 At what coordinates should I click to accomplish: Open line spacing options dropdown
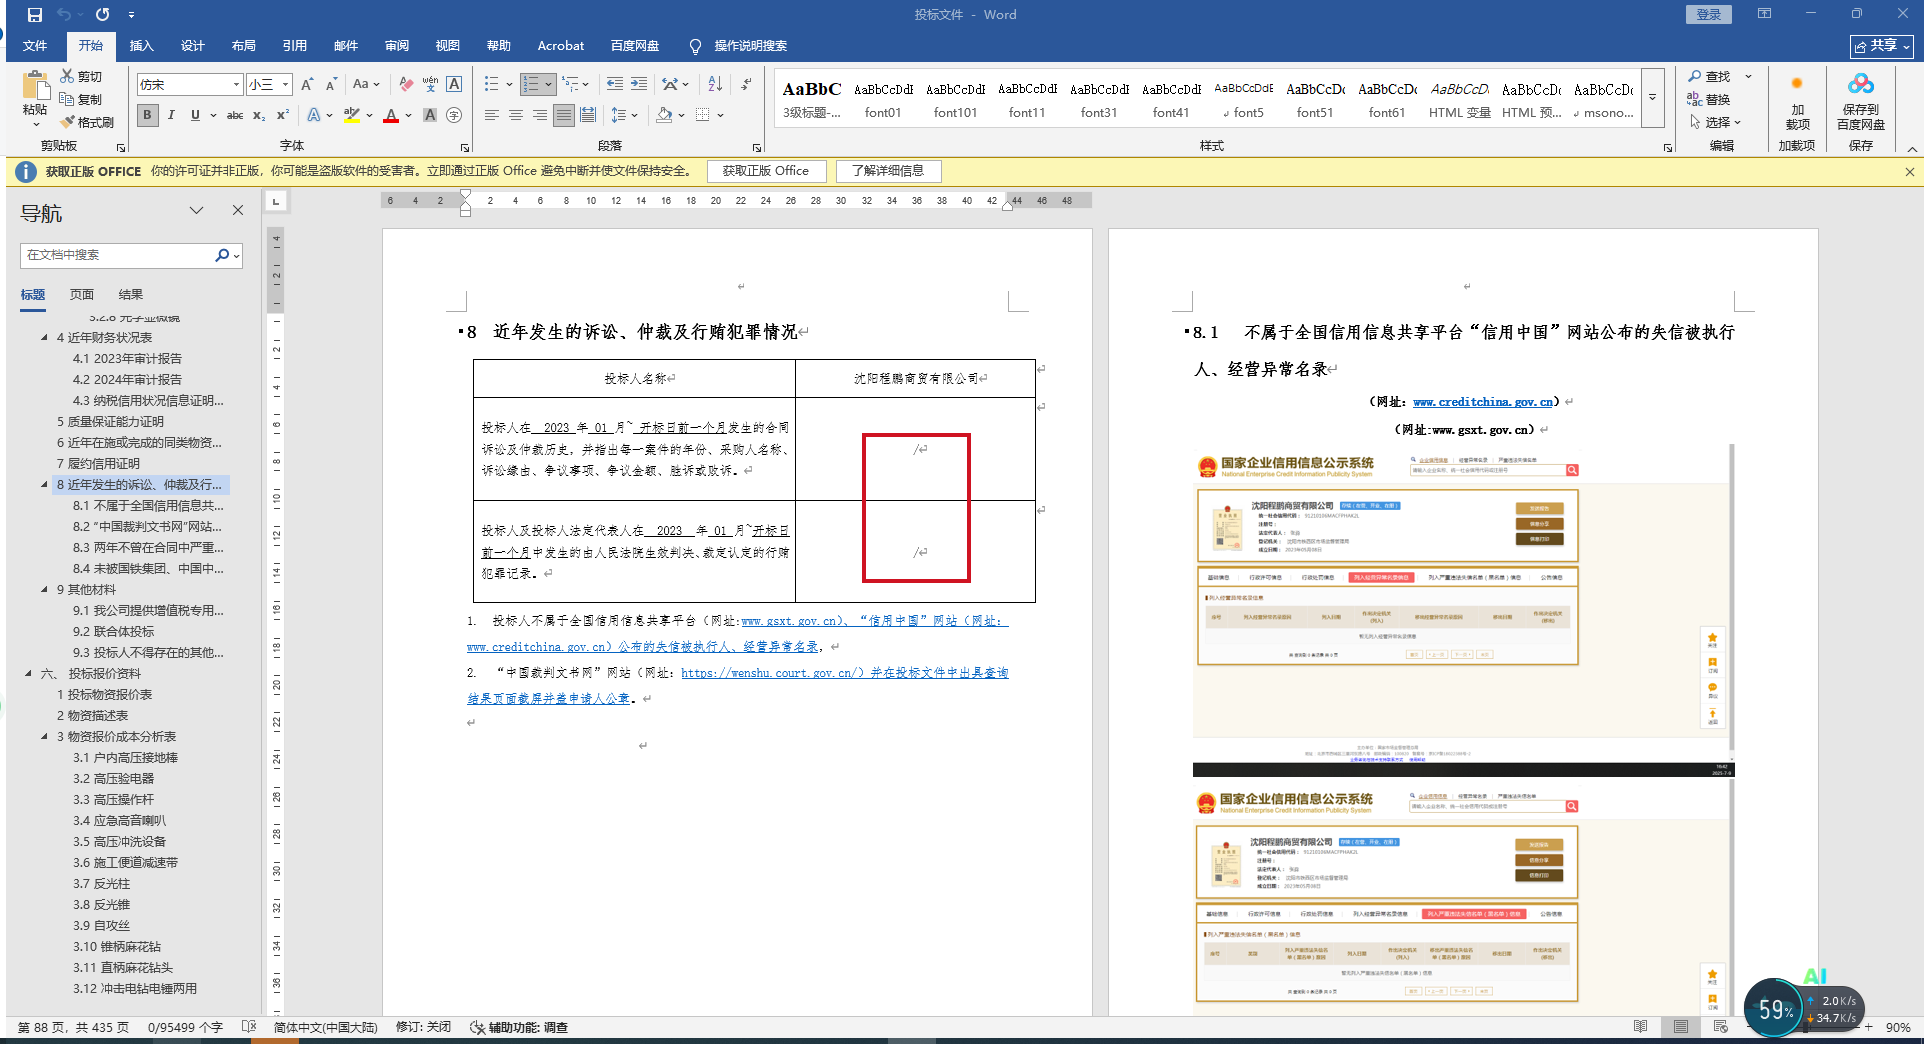(625, 115)
